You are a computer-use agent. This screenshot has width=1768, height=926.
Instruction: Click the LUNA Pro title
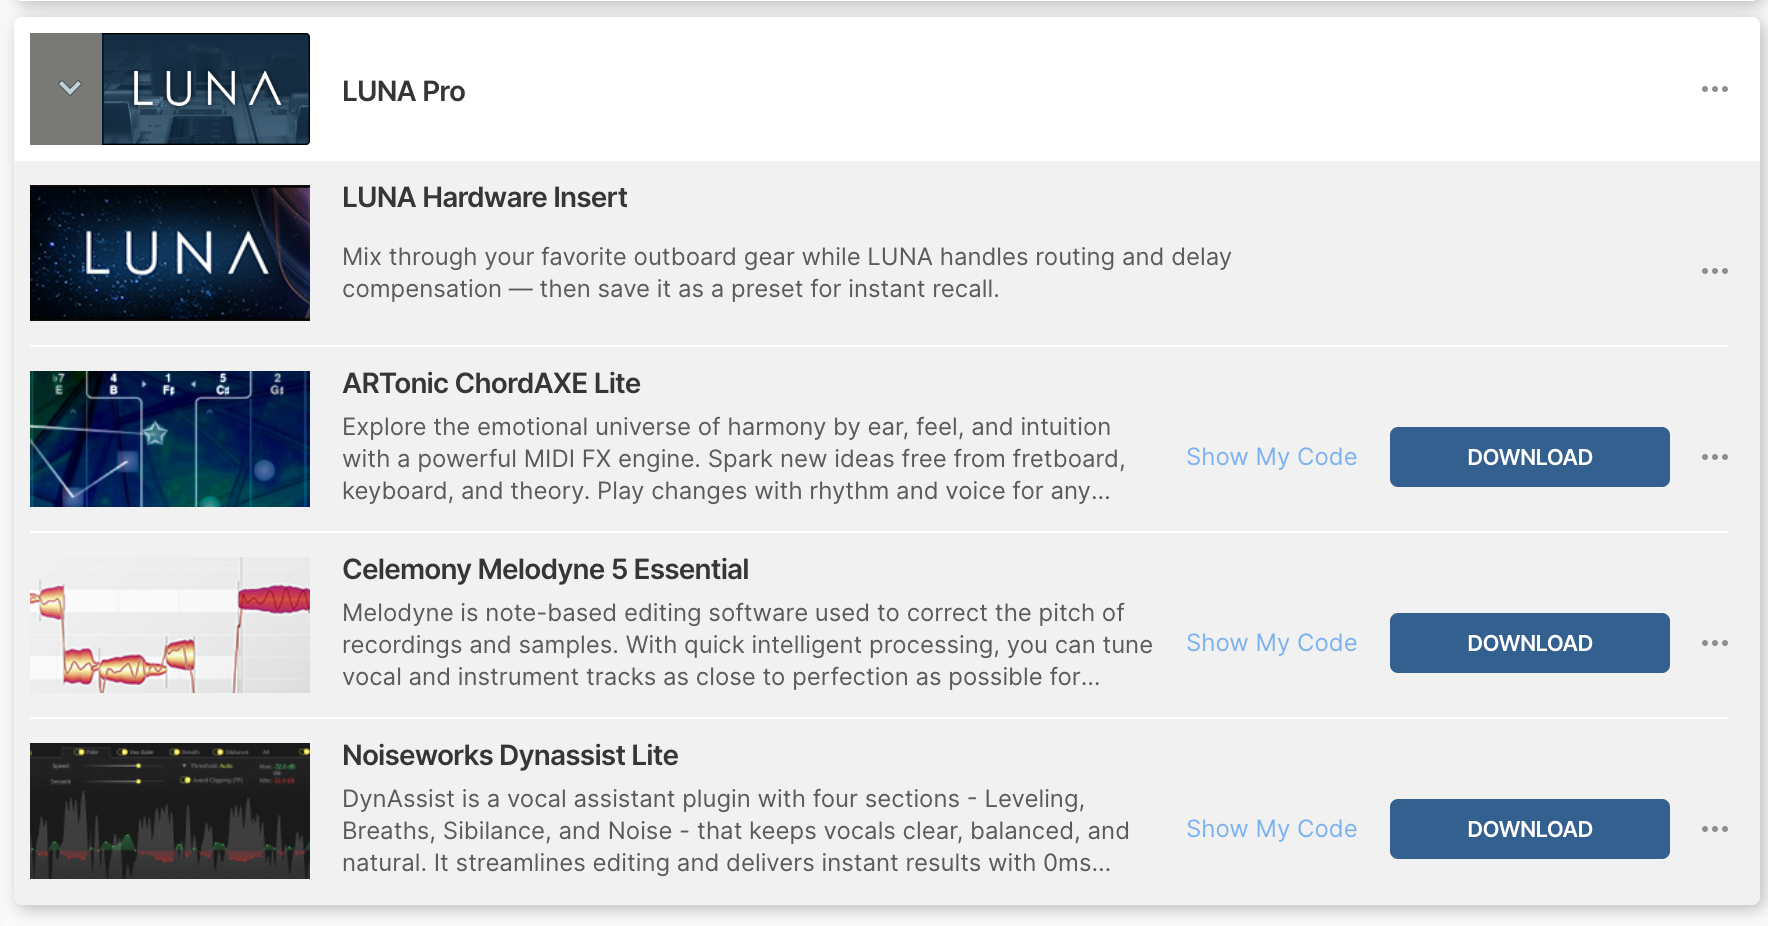(403, 91)
